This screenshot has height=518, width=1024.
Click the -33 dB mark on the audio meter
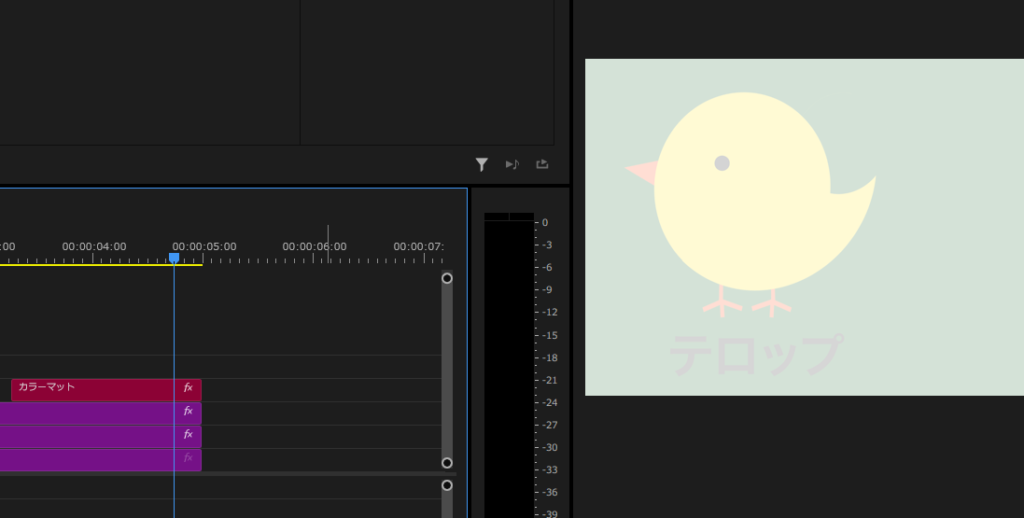pos(549,470)
